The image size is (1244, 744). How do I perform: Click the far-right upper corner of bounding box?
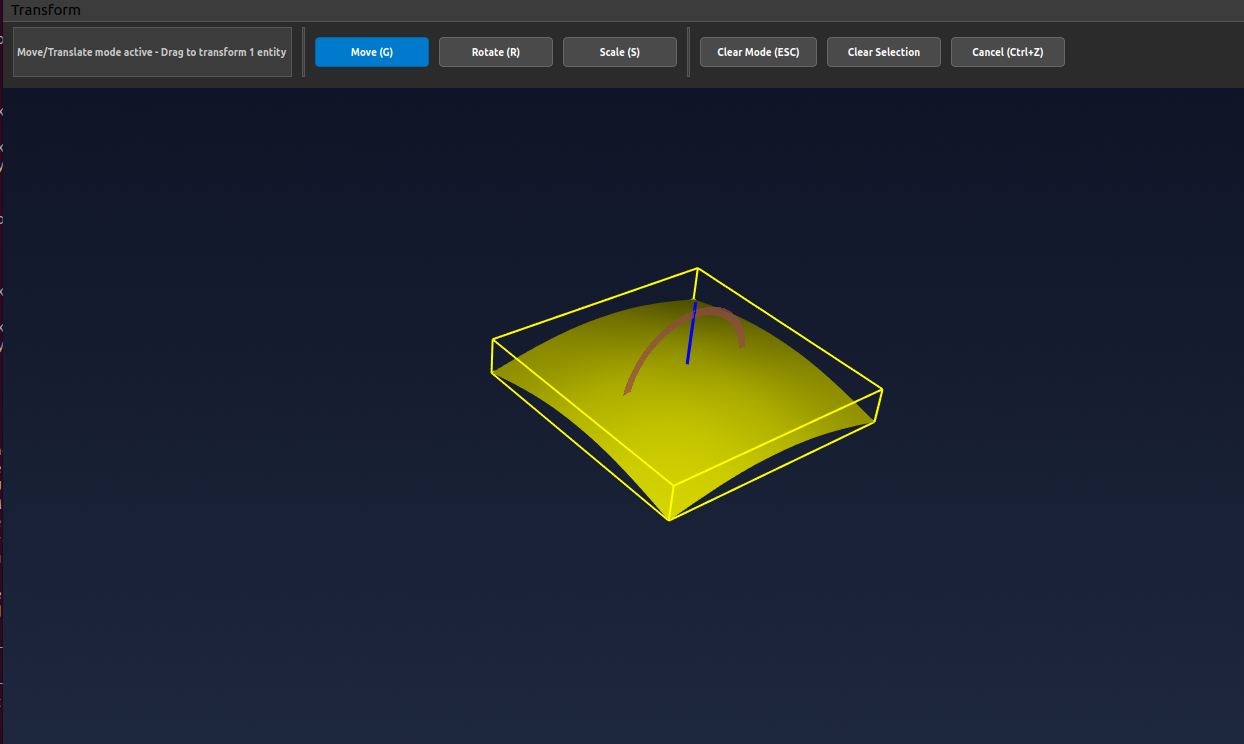point(881,389)
